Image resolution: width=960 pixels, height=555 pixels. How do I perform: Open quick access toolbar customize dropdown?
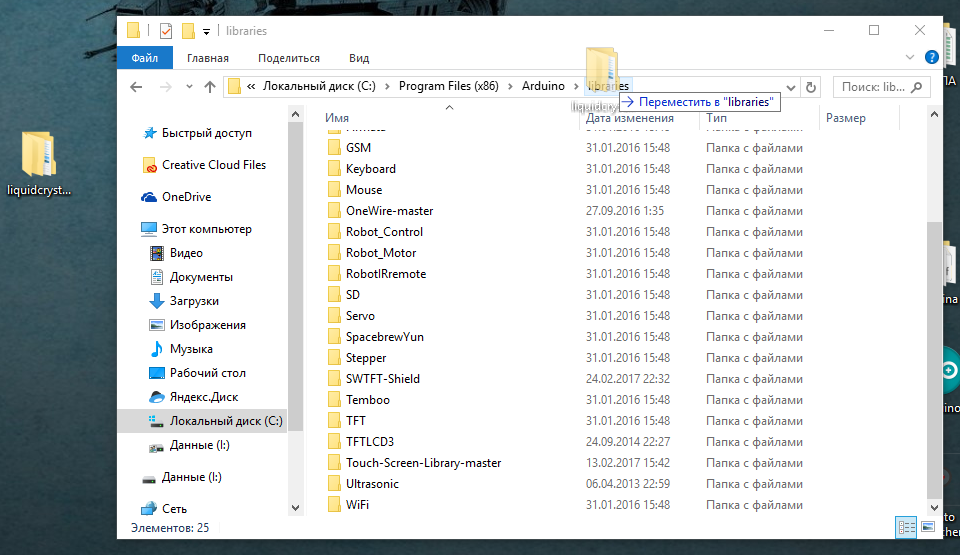point(206,31)
